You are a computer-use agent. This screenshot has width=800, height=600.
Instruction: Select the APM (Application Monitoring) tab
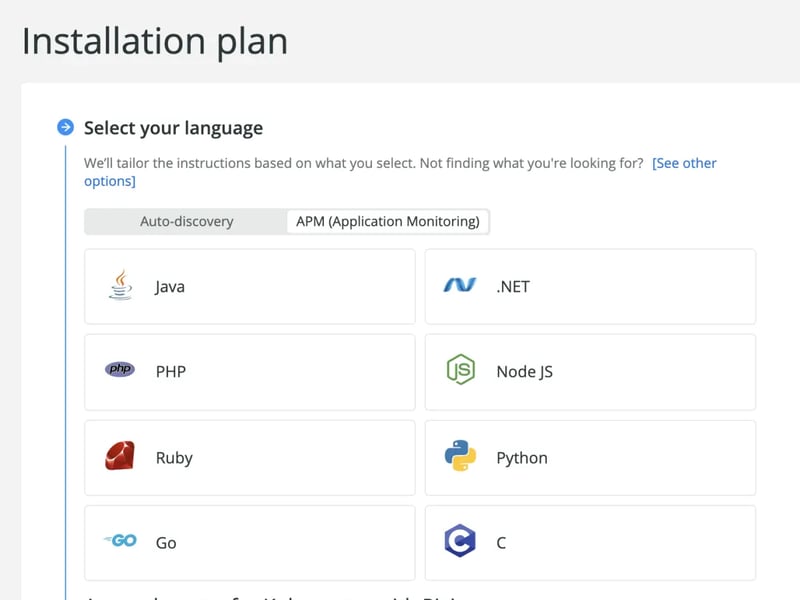coord(388,221)
